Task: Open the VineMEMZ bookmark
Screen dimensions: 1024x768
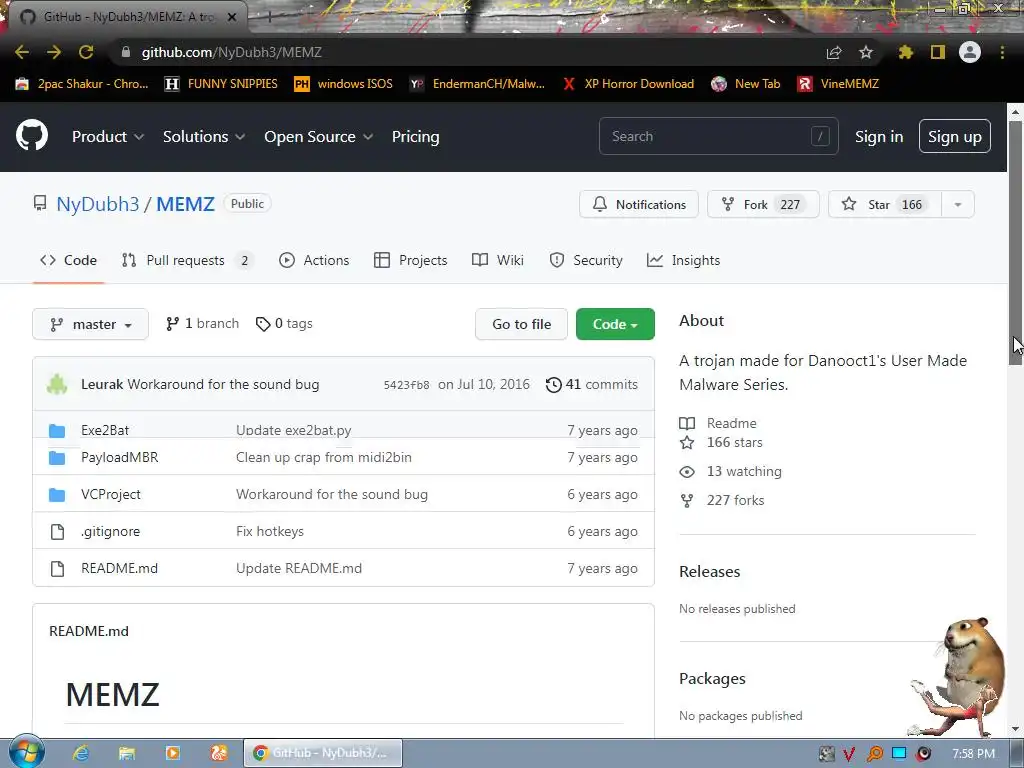Action: tap(838, 84)
